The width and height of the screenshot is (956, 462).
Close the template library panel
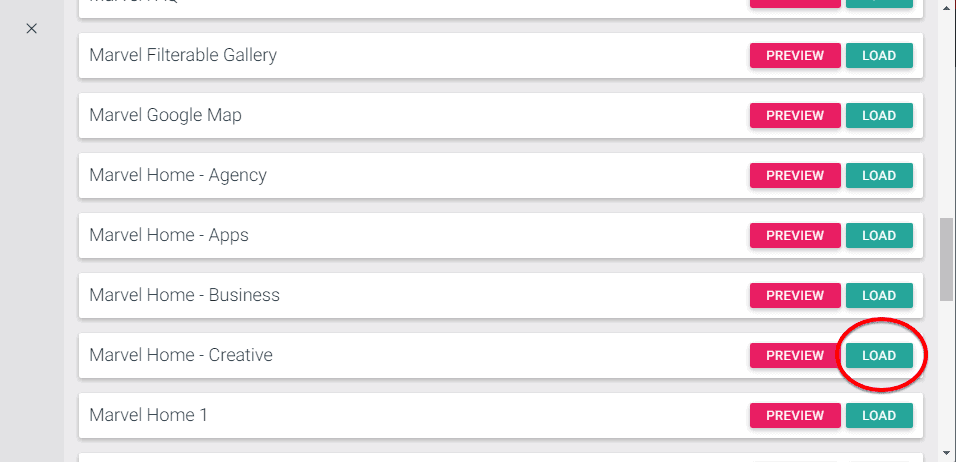pyautogui.click(x=32, y=29)
